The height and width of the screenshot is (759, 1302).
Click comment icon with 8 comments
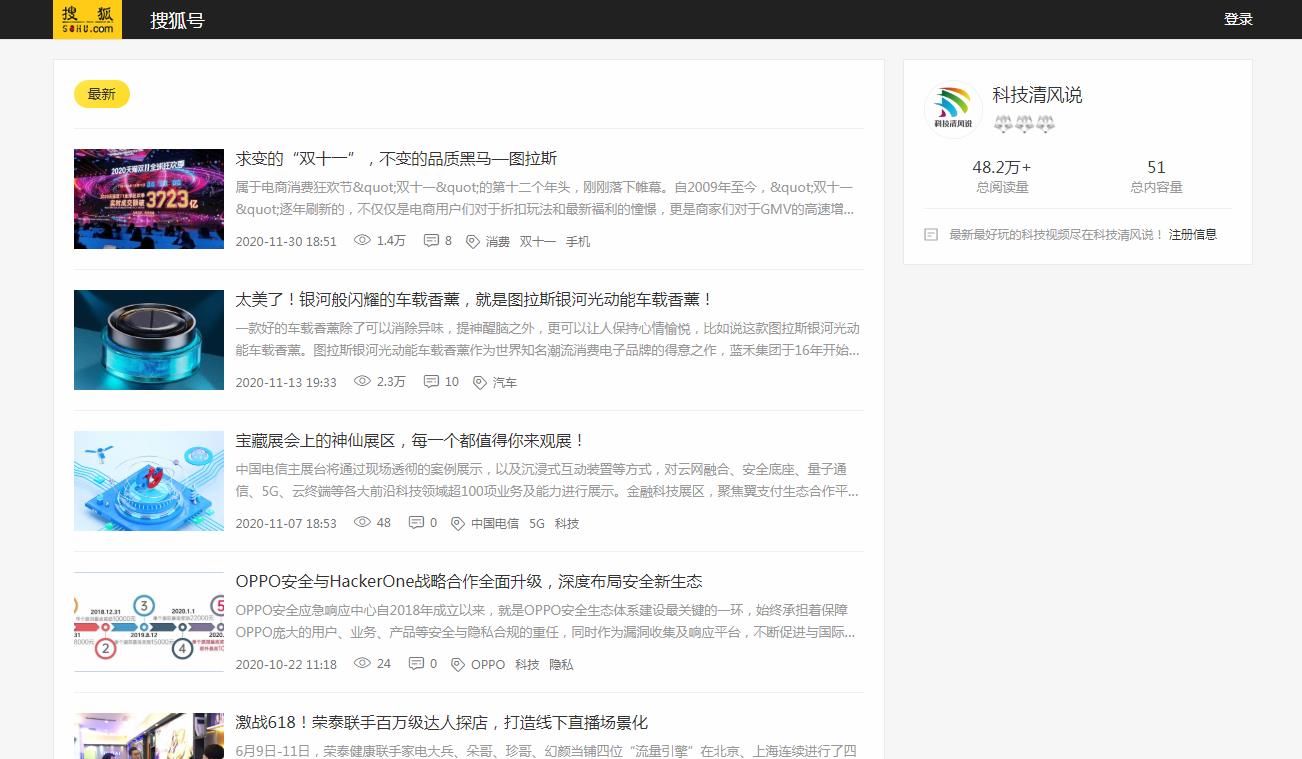(x=431, y=240)
